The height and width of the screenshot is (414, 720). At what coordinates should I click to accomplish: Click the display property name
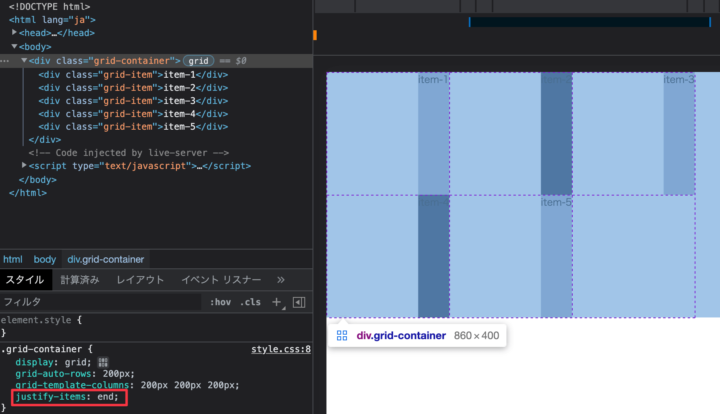[34, 362]
